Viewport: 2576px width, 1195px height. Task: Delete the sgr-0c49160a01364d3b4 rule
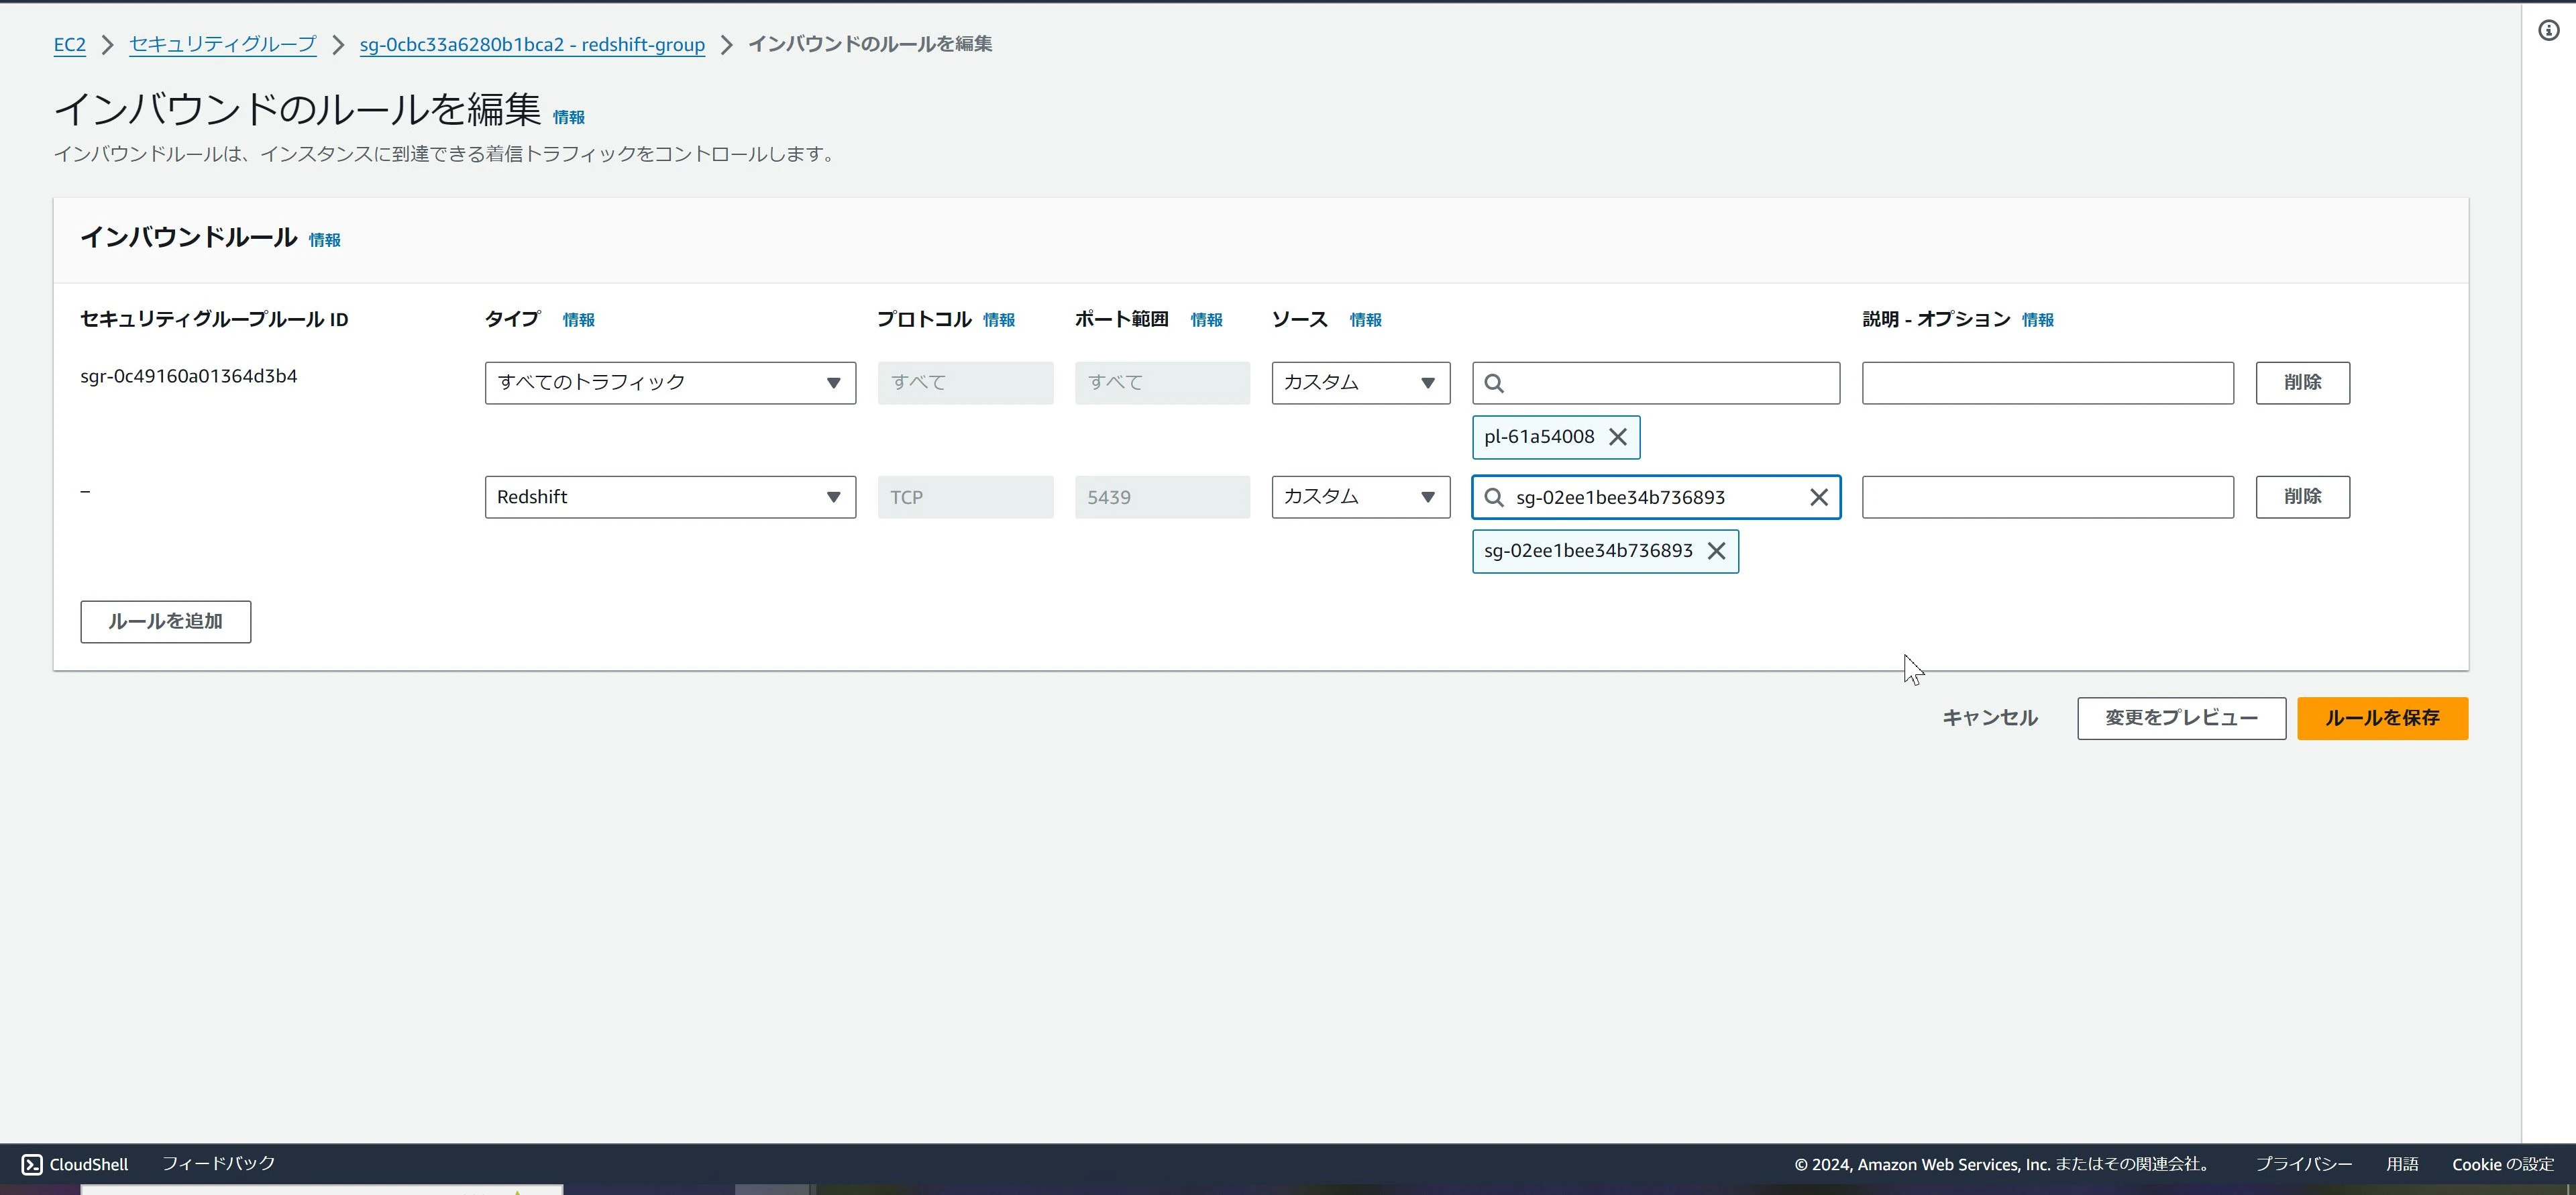[2302, 383]
